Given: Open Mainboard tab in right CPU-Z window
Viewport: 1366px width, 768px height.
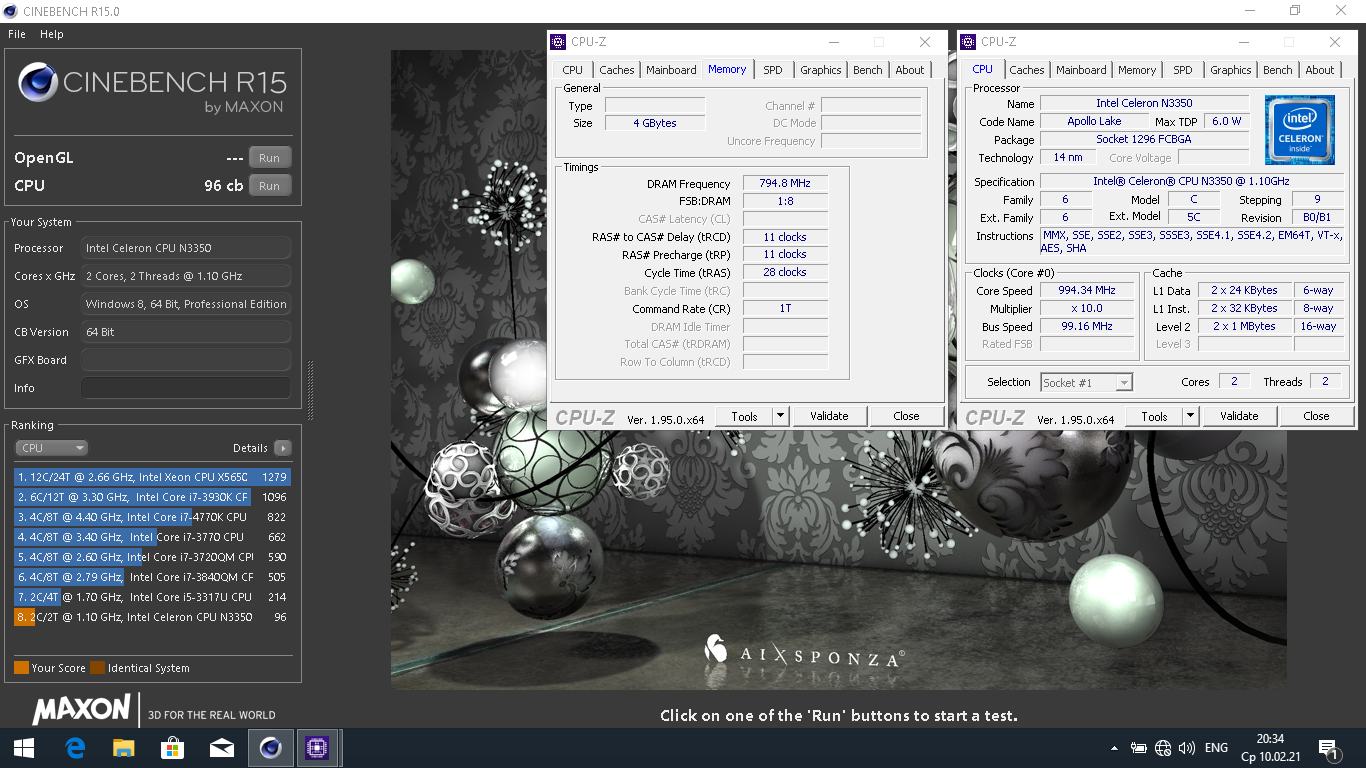Looking at the screenshot, I should (1081, 70).
